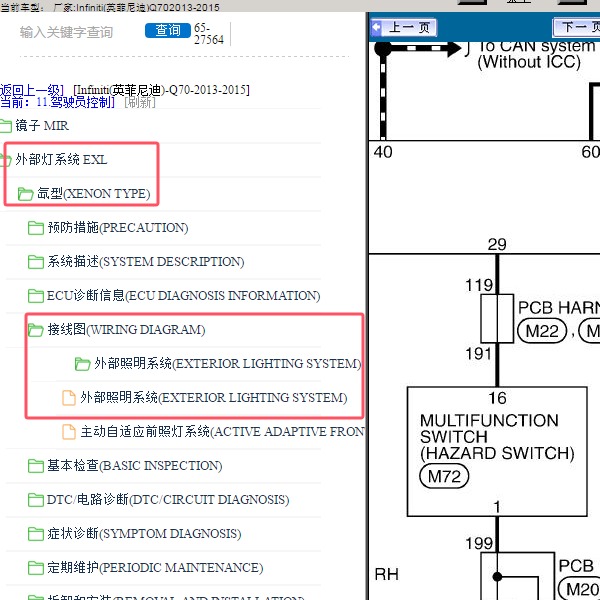Collapse the open-folder 外部照明系统 subfolder icon
Viewport: 600px width, 600px height.
coord(83,364)
